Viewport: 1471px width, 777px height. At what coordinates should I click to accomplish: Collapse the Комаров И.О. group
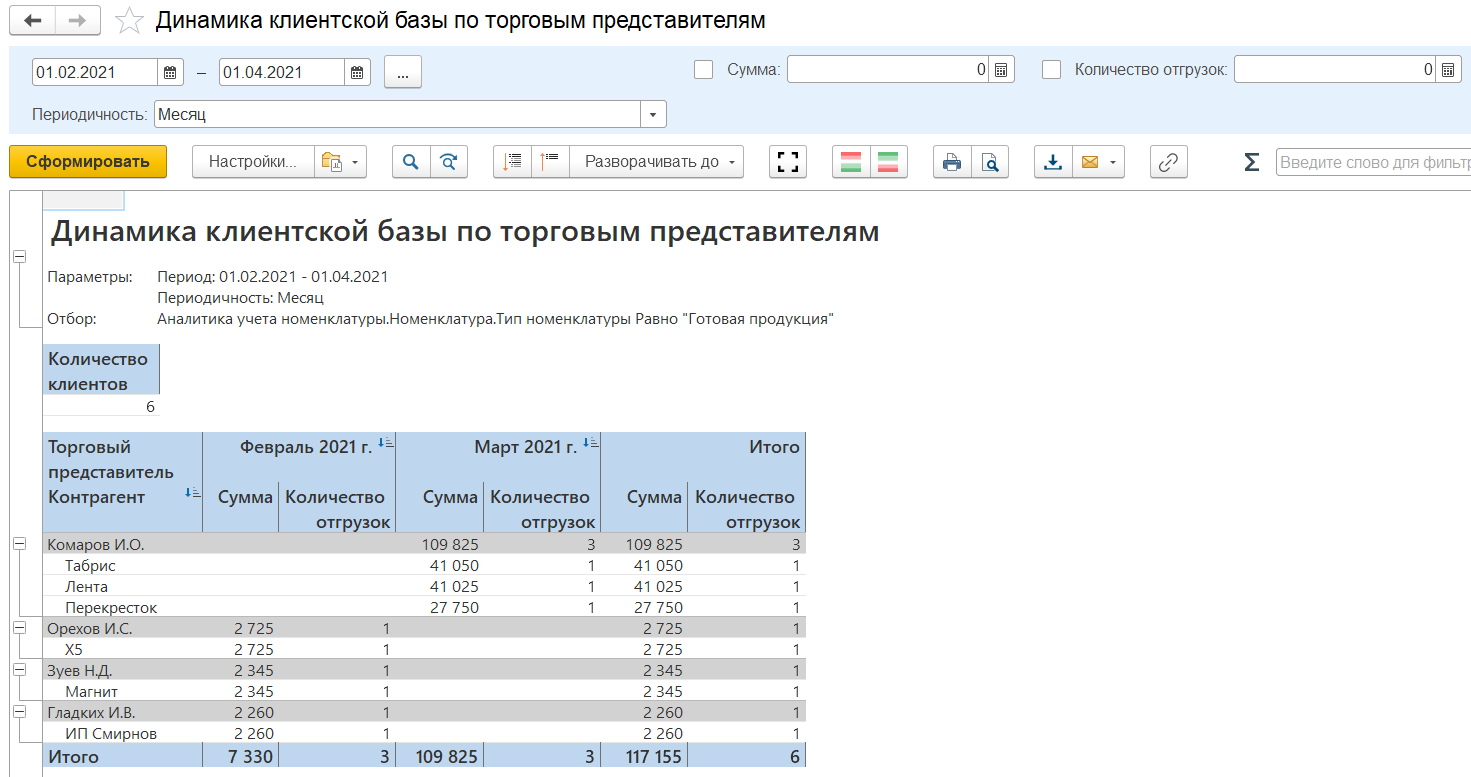click(x=19, y=544)
